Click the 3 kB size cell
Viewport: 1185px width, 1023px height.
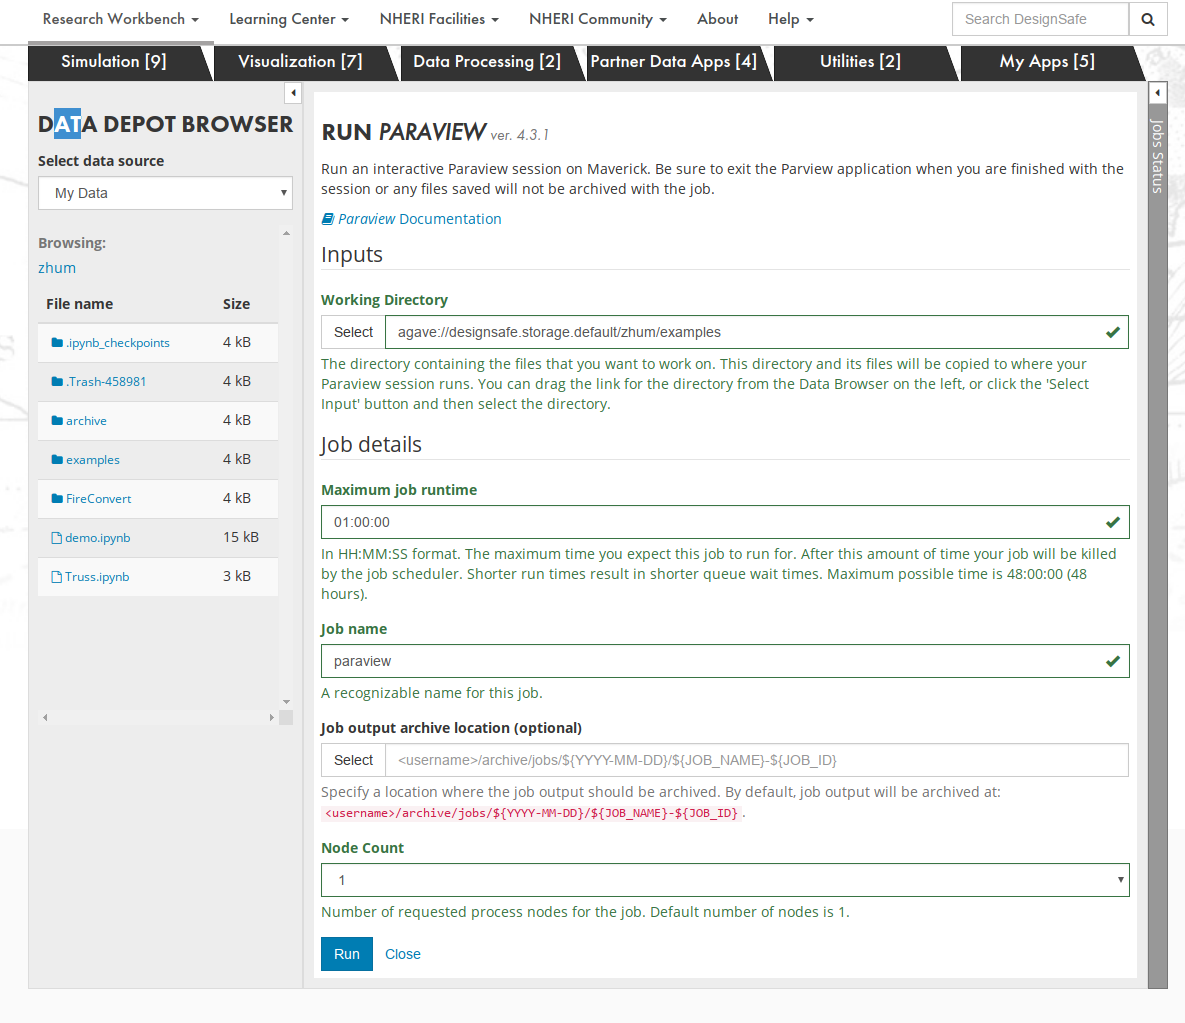[x=237, y=577]
